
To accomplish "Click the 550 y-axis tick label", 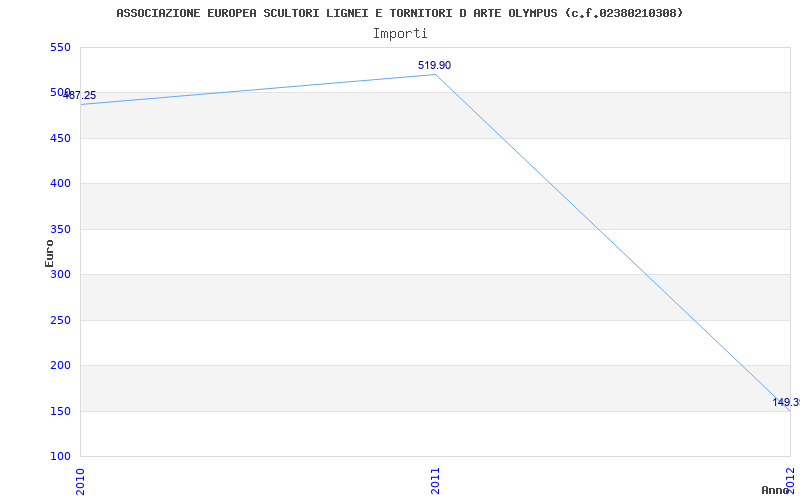I will point(60,47).
